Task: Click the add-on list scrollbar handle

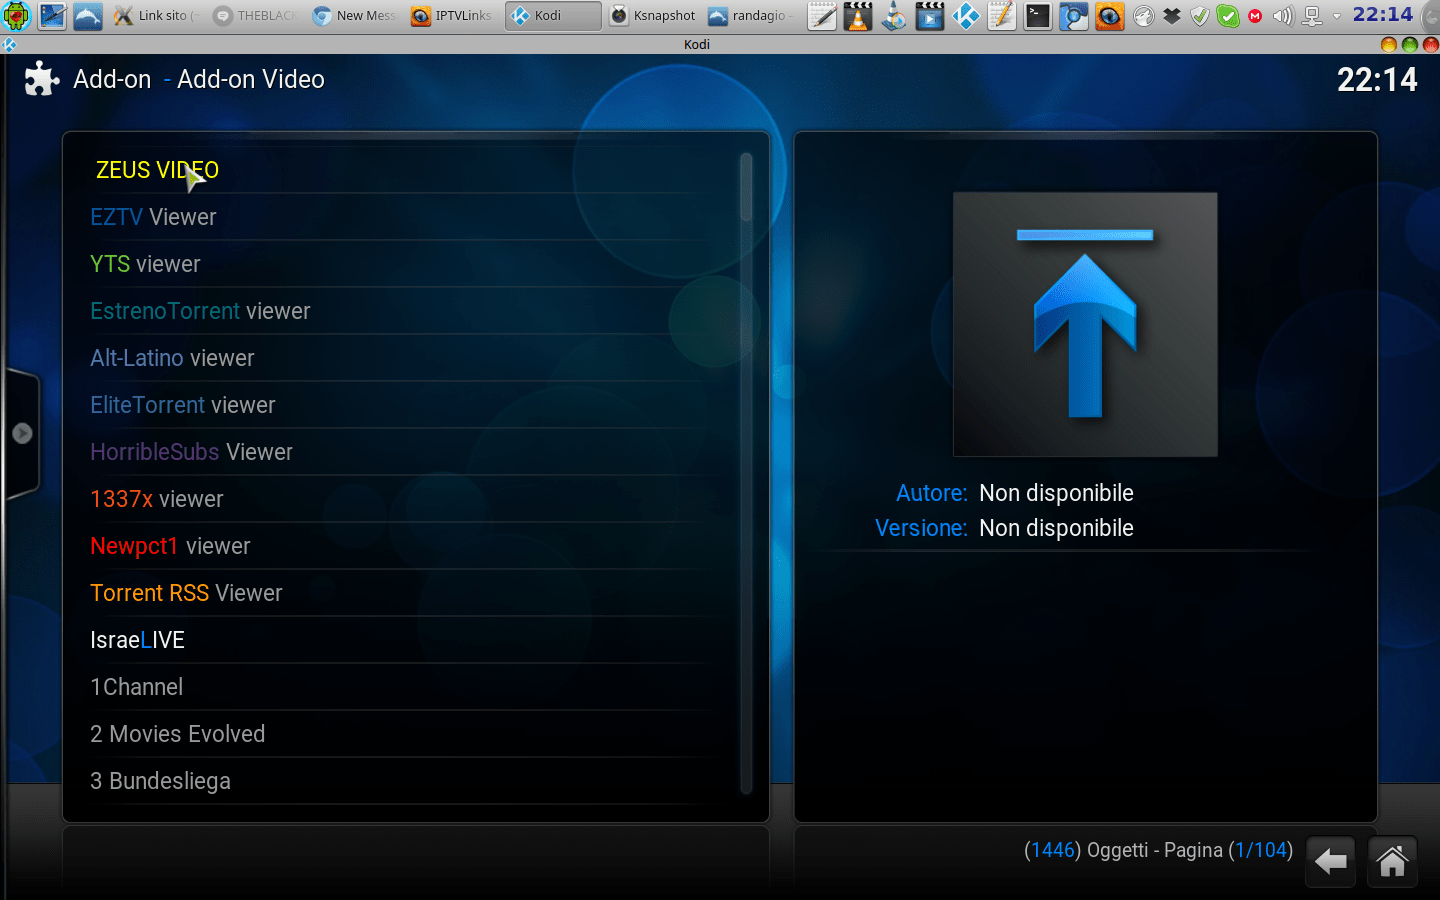Action: [746, 187]
